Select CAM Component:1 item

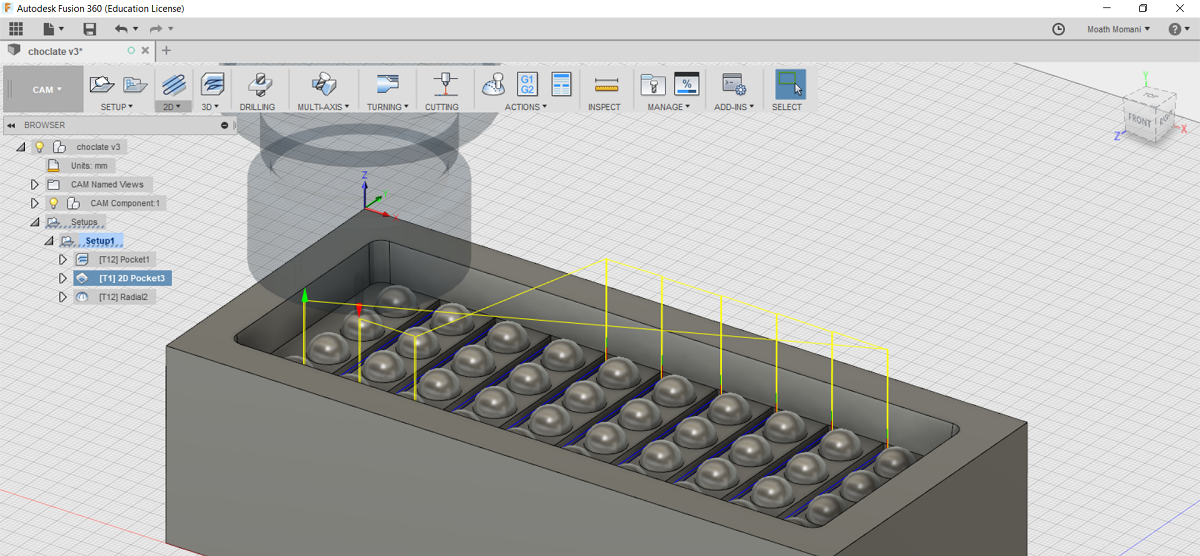coord(125,203)
